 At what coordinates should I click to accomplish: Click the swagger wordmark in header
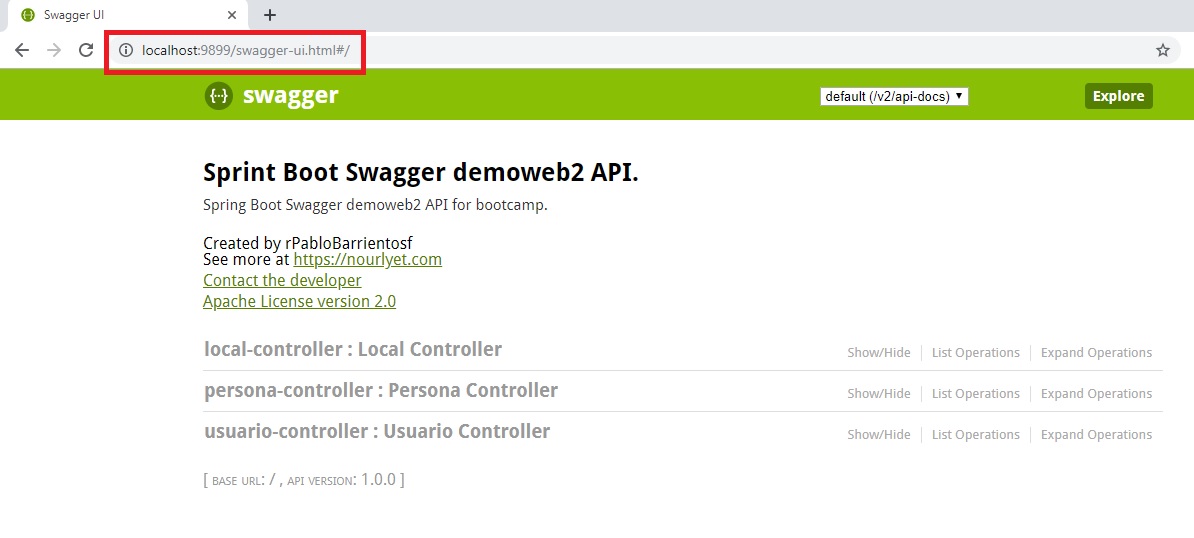[291, 96]
